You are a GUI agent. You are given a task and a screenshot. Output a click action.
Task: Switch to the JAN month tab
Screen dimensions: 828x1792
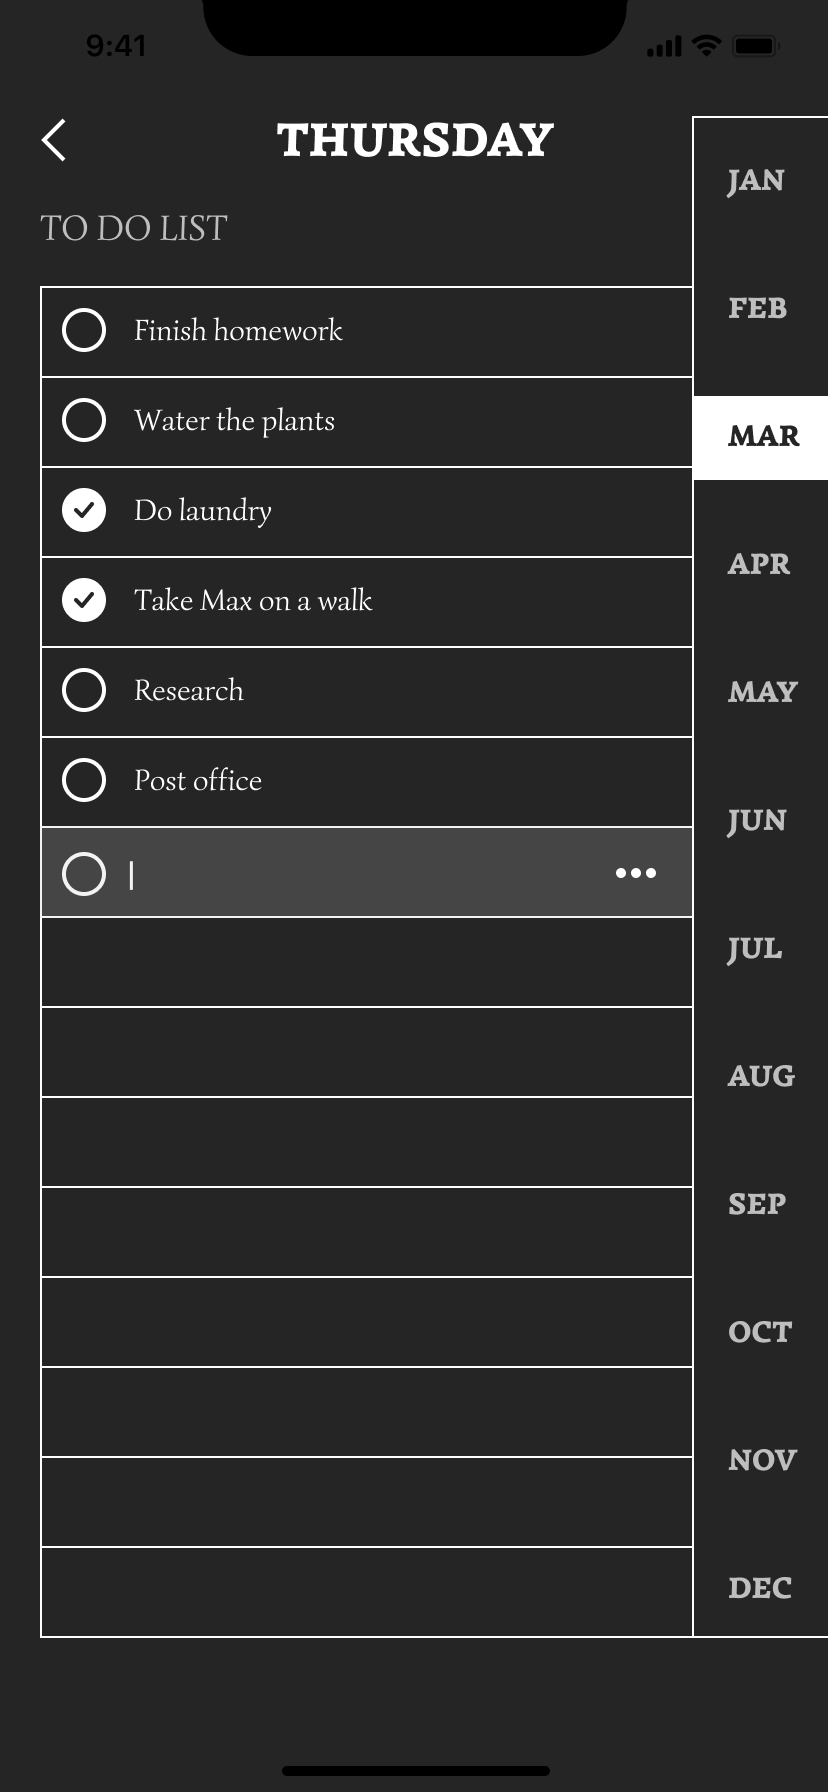pos(757,181)
